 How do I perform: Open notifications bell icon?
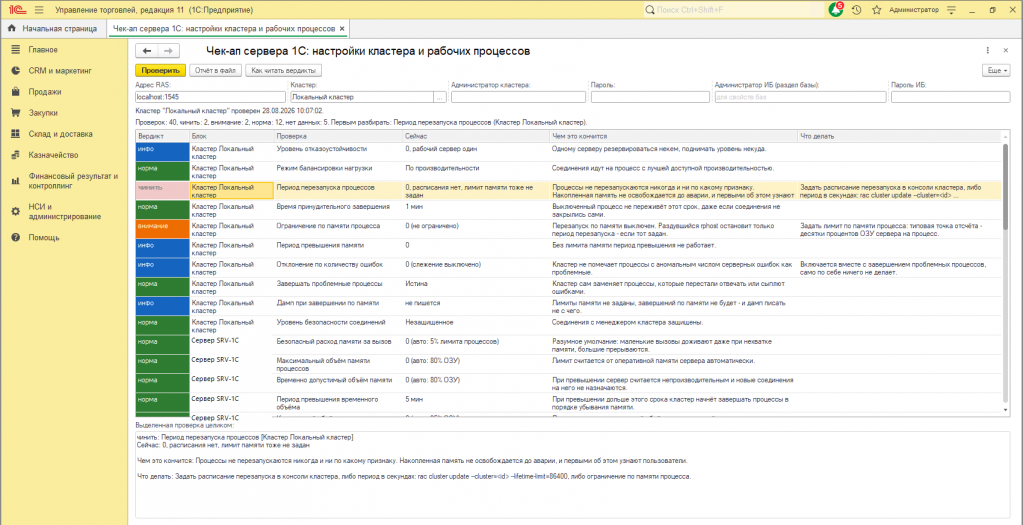836,10
